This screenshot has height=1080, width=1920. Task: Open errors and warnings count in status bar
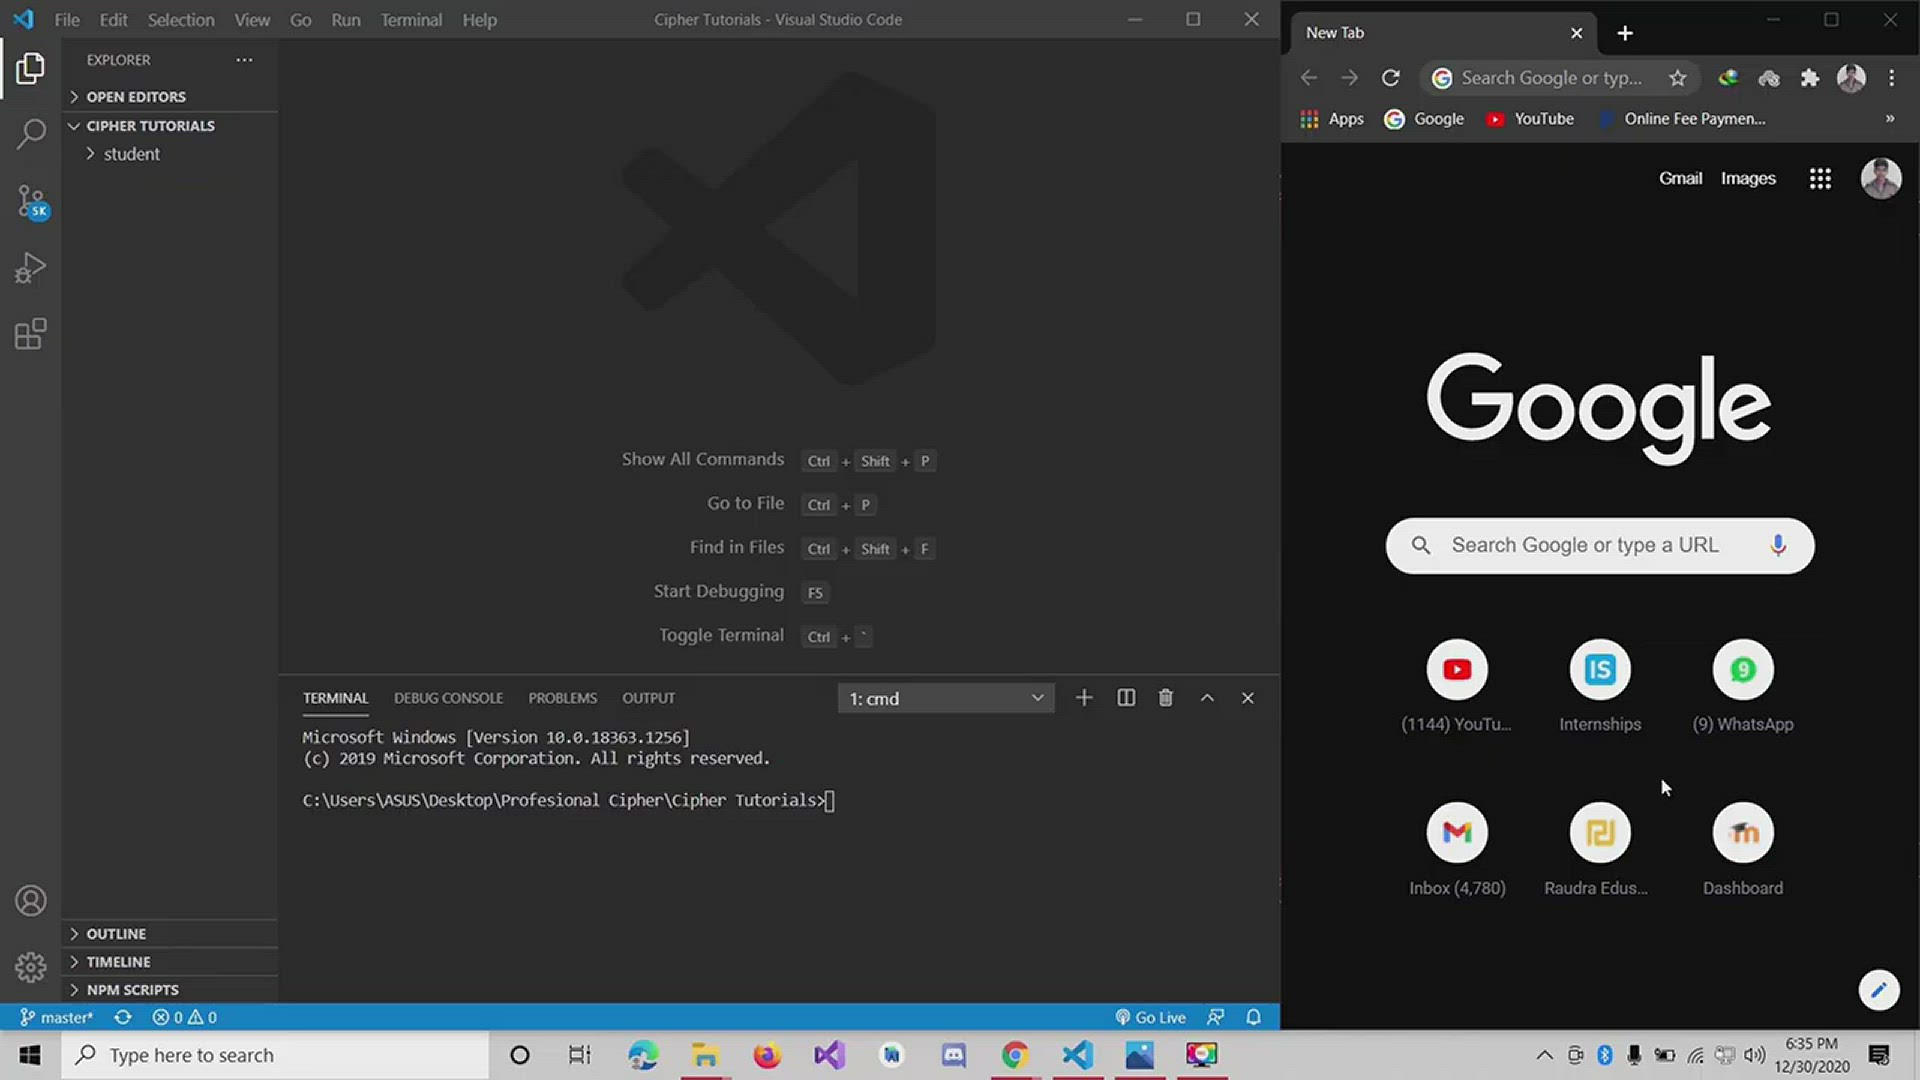point(185,1017)
